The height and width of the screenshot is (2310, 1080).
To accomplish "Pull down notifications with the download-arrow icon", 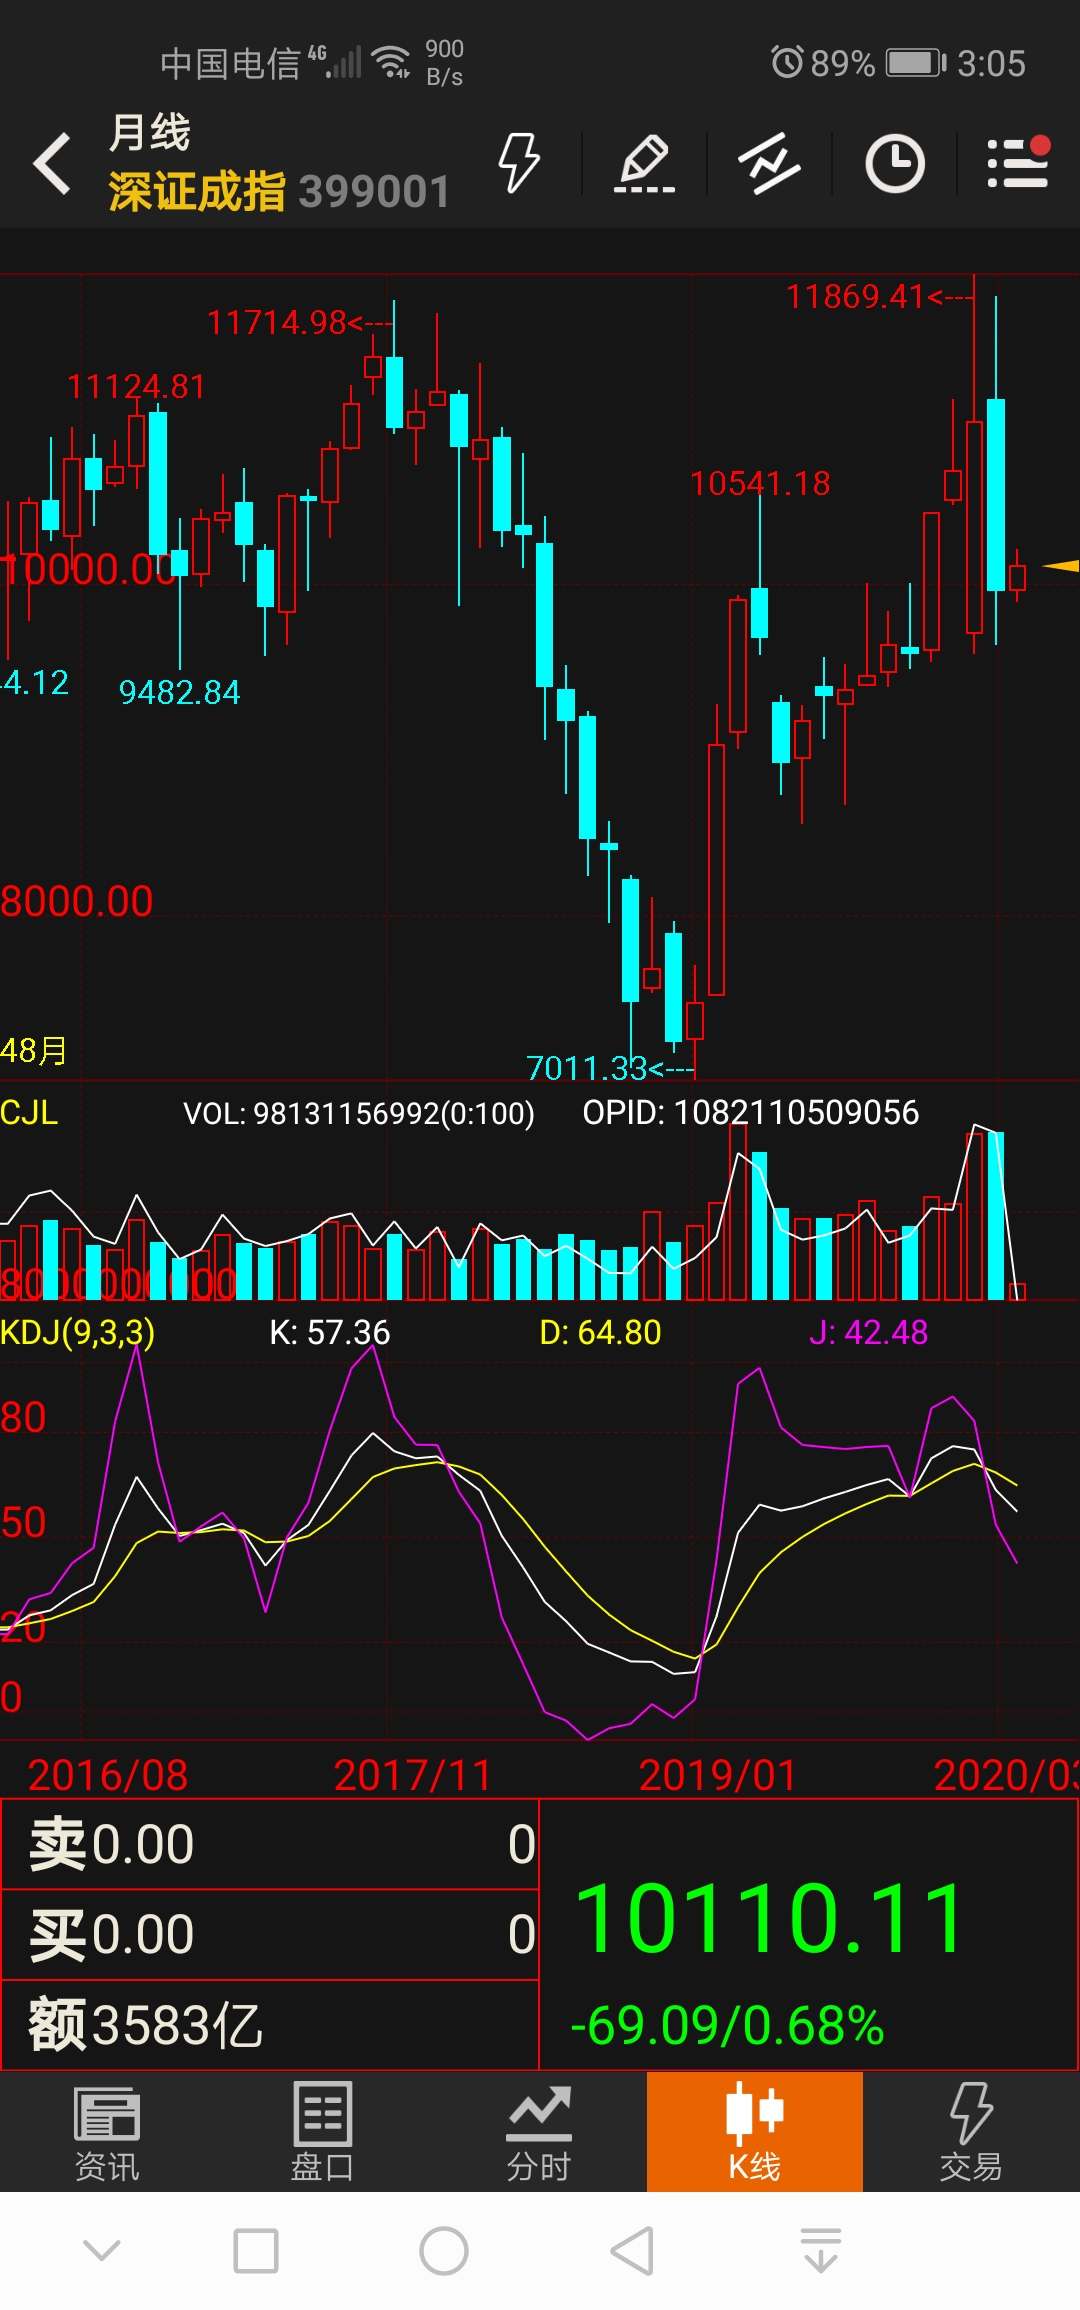I will click(x=821, y=2251).
